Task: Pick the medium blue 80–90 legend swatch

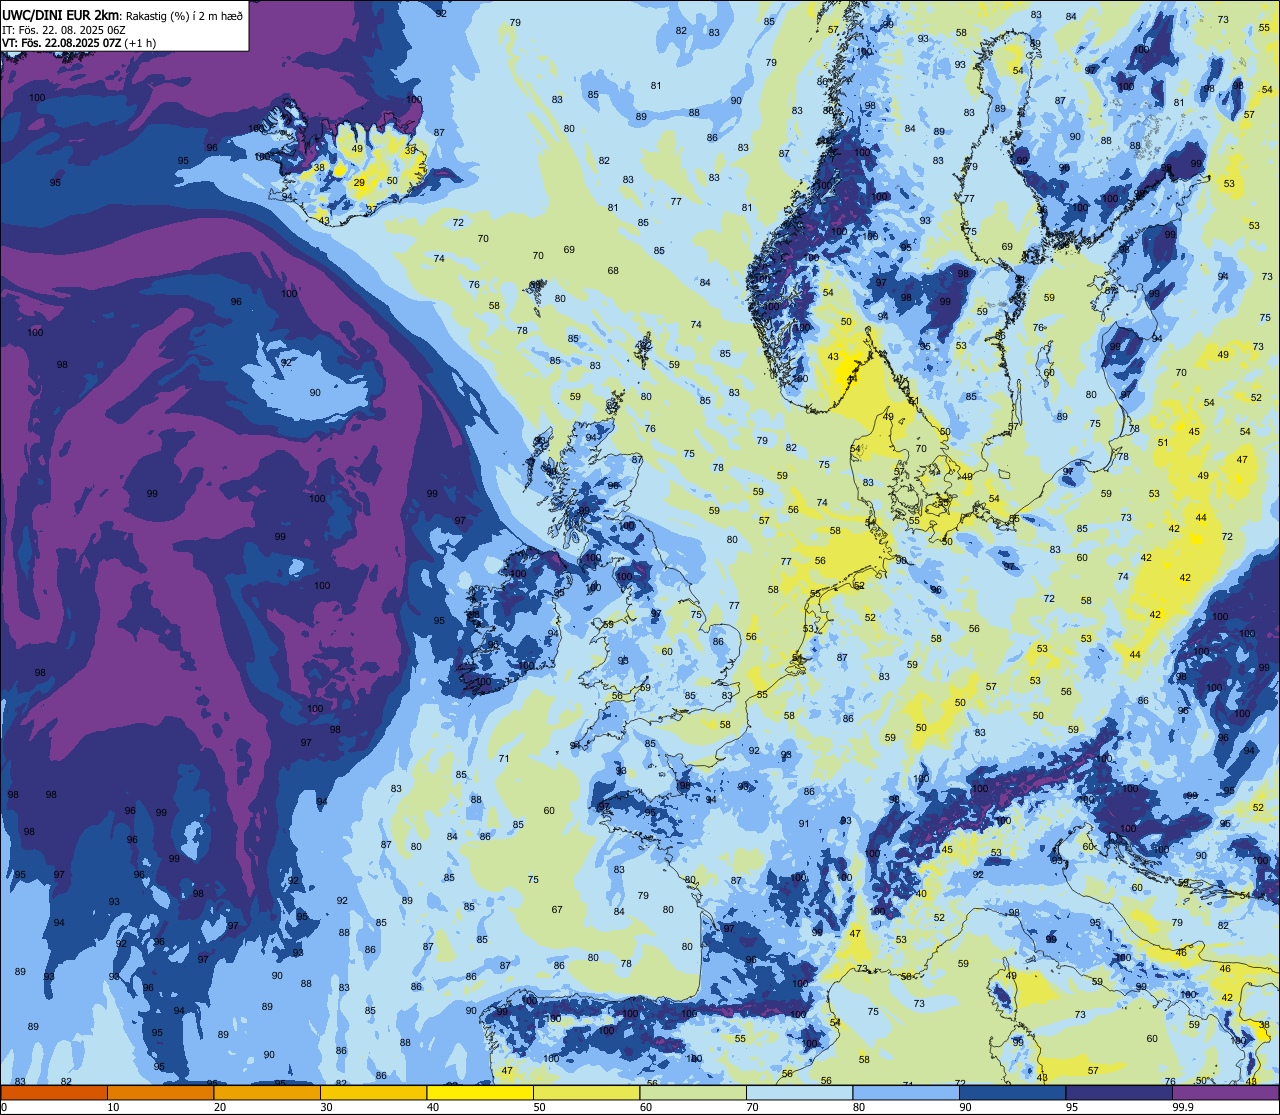Action: [x=906, y=1092]
